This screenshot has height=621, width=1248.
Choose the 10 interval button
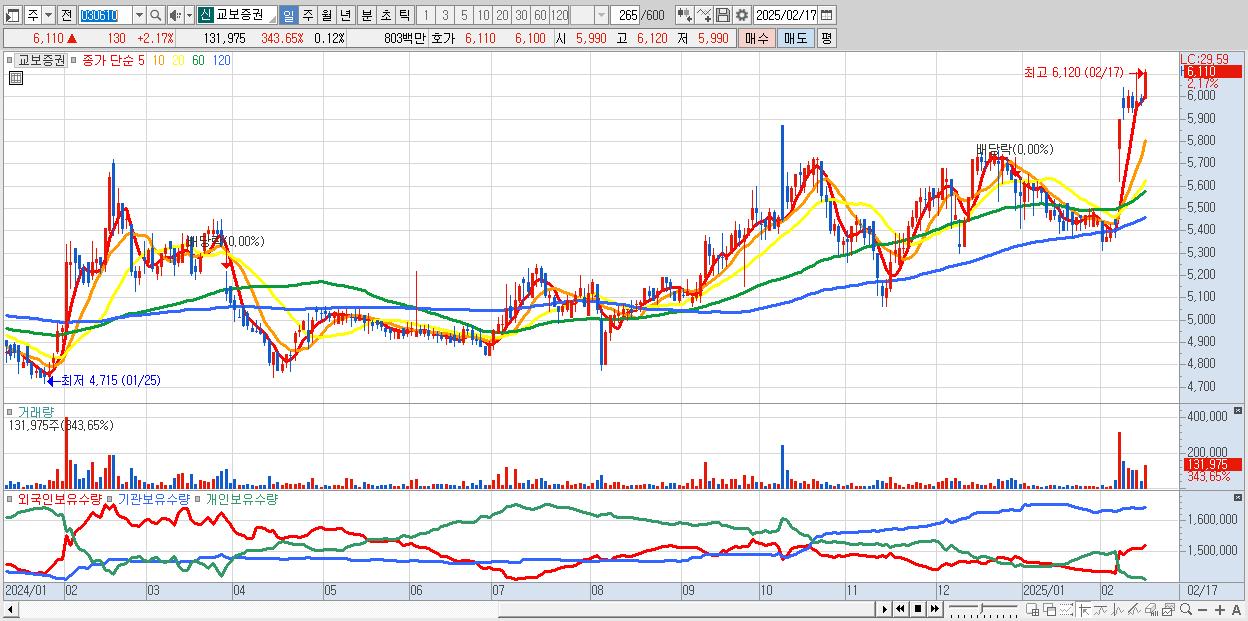tap(483, 15)
